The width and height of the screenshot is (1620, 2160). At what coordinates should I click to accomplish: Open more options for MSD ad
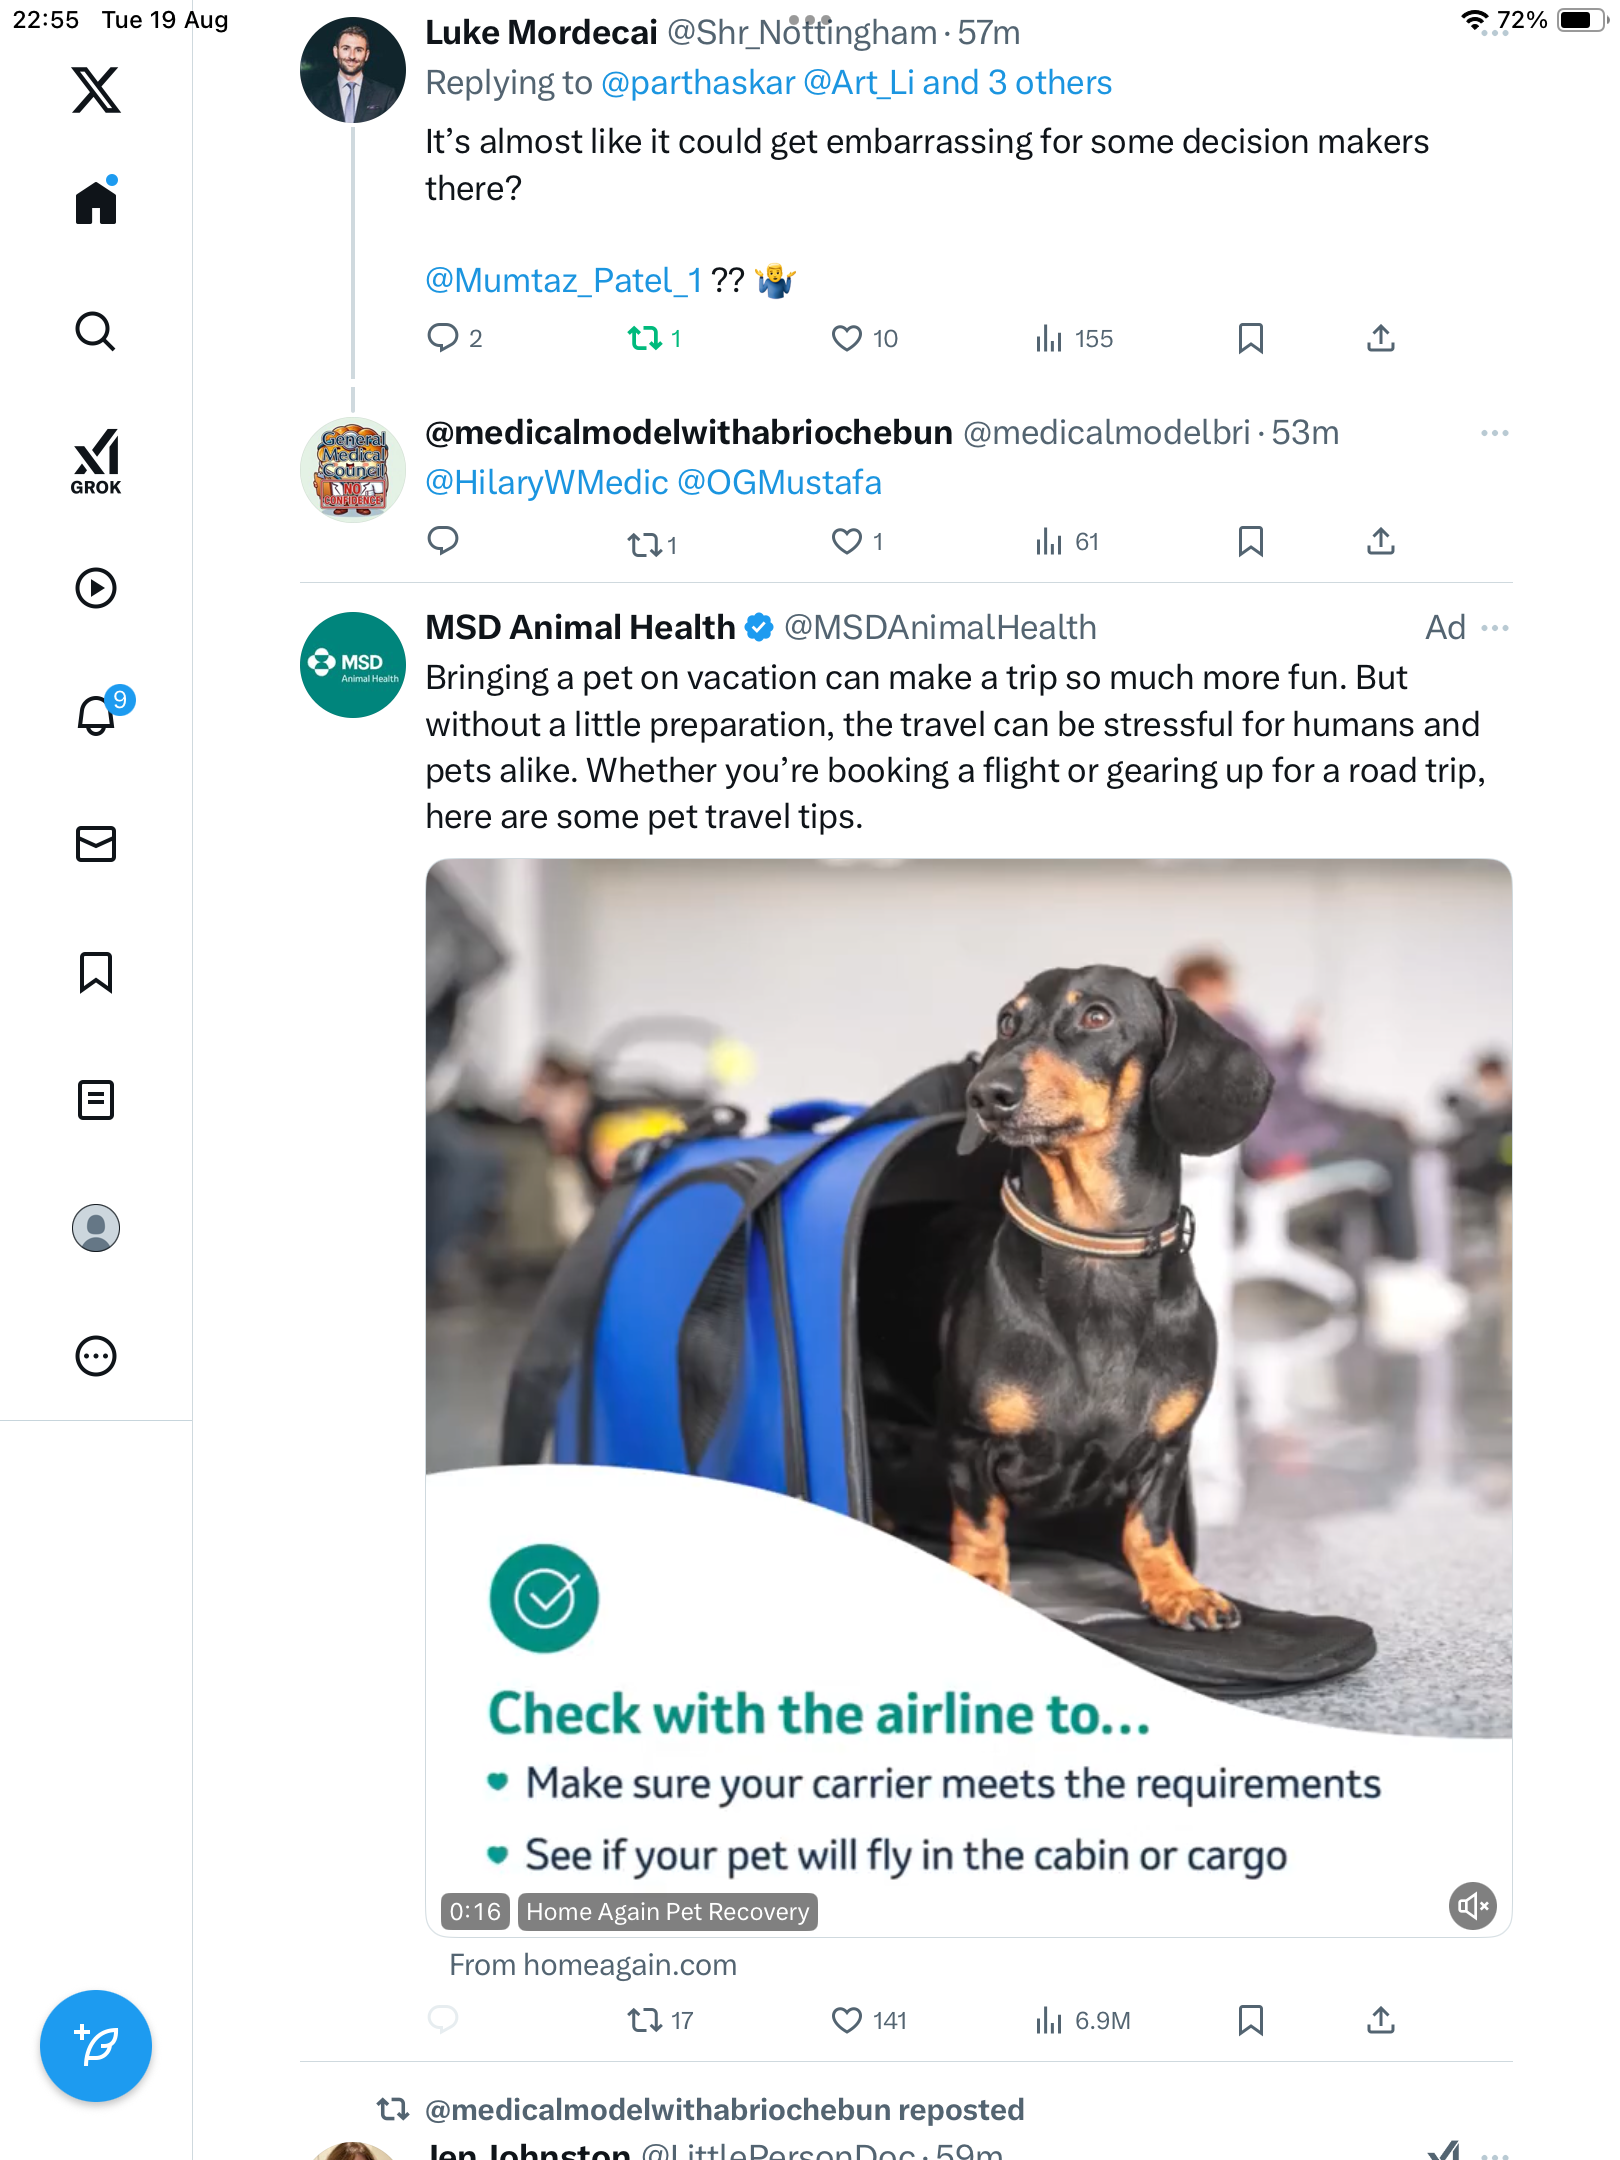(1495, 628)
